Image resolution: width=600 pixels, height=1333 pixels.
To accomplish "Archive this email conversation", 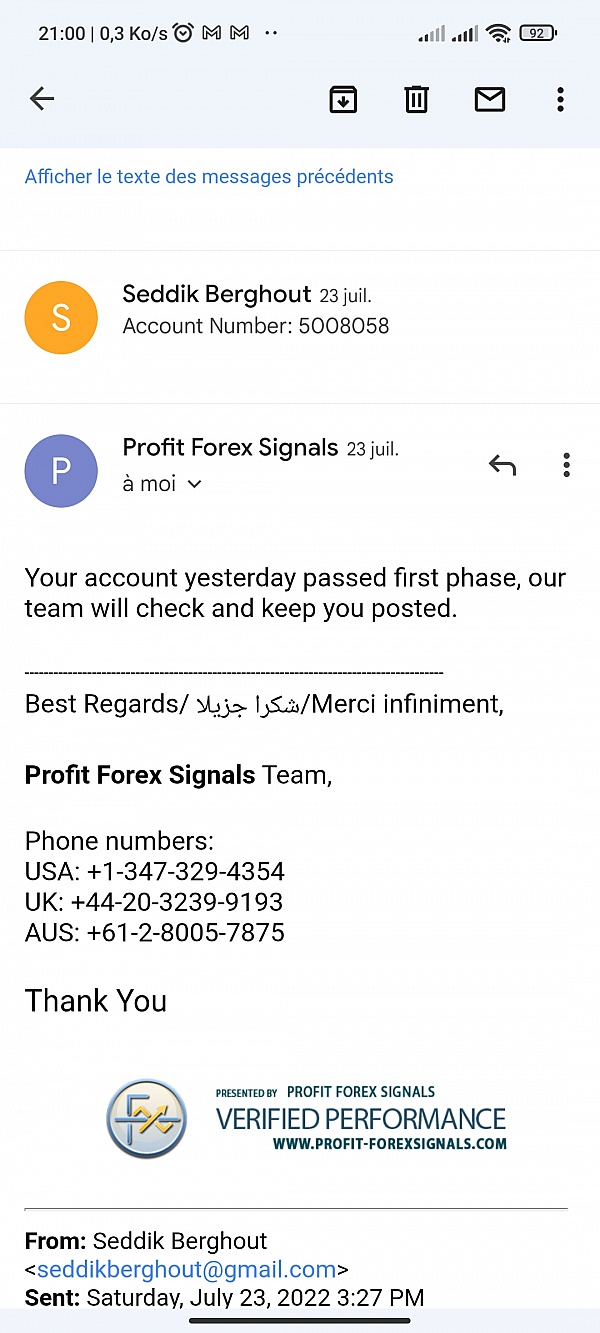I will [x=343, y=98].
